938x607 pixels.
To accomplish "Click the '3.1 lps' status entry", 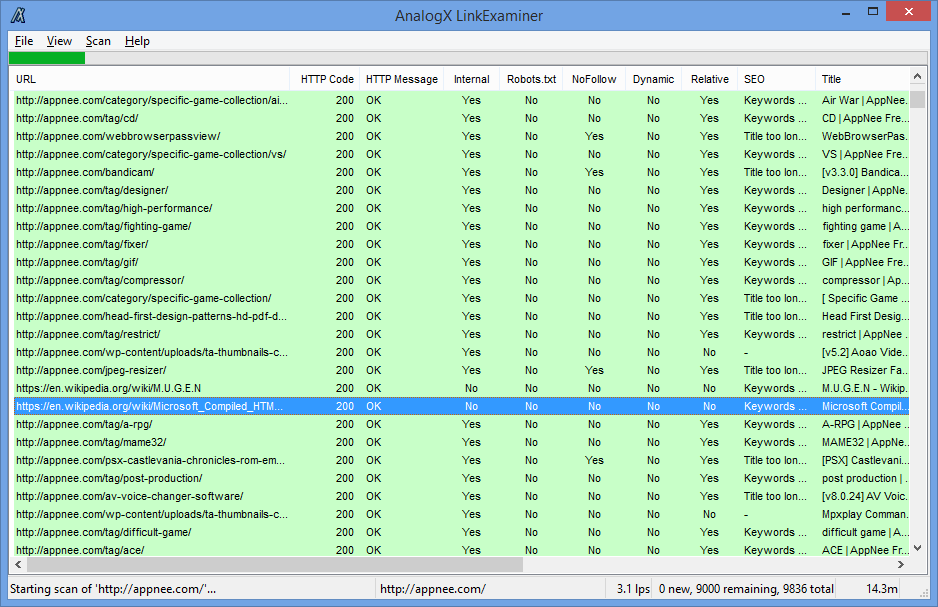I will (x=633, y=589).
